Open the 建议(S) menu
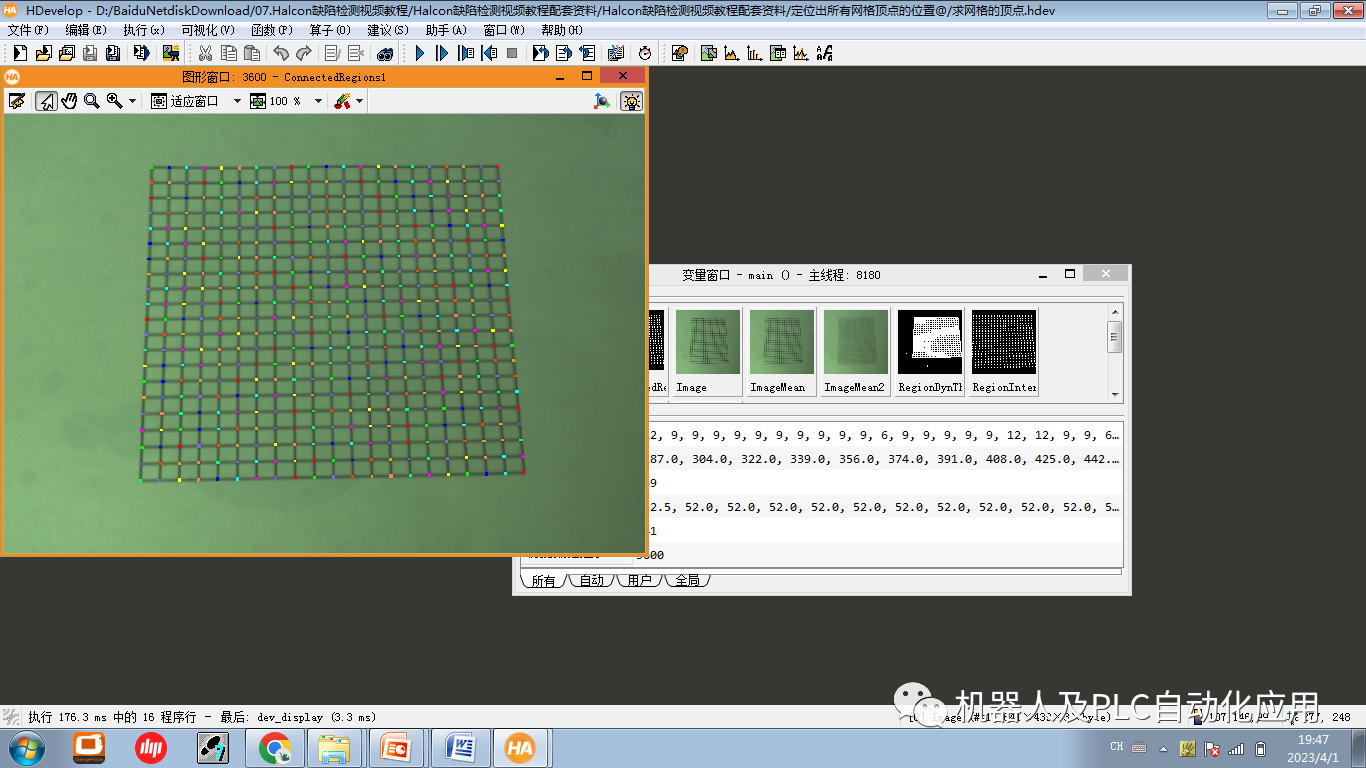This screenshot has height=768, width=1366. point(388,30)
